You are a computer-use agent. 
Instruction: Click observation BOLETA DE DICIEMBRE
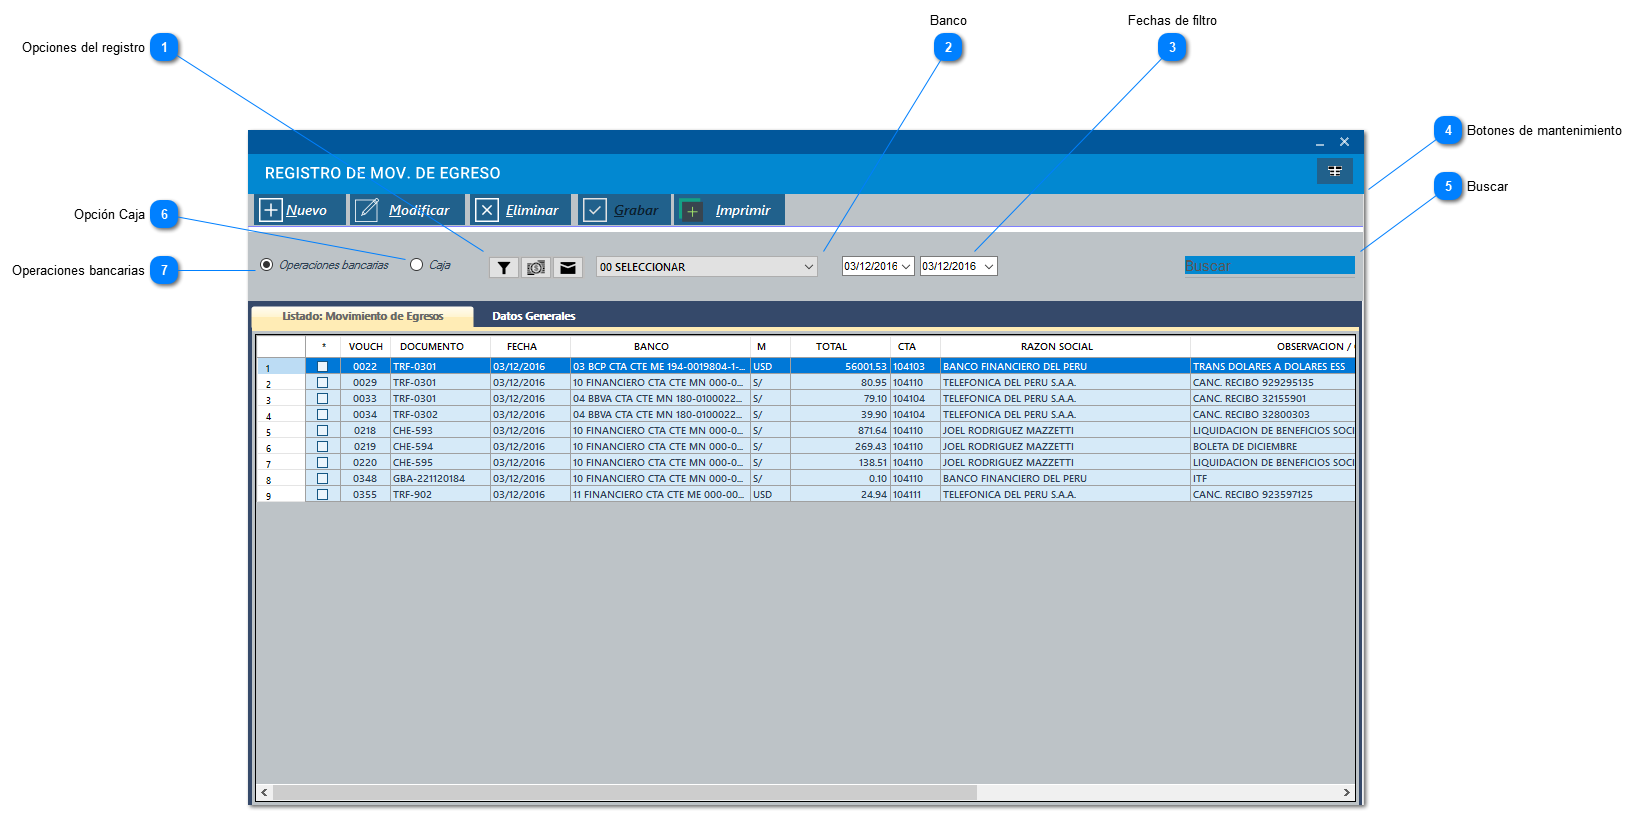(1272, 447)
